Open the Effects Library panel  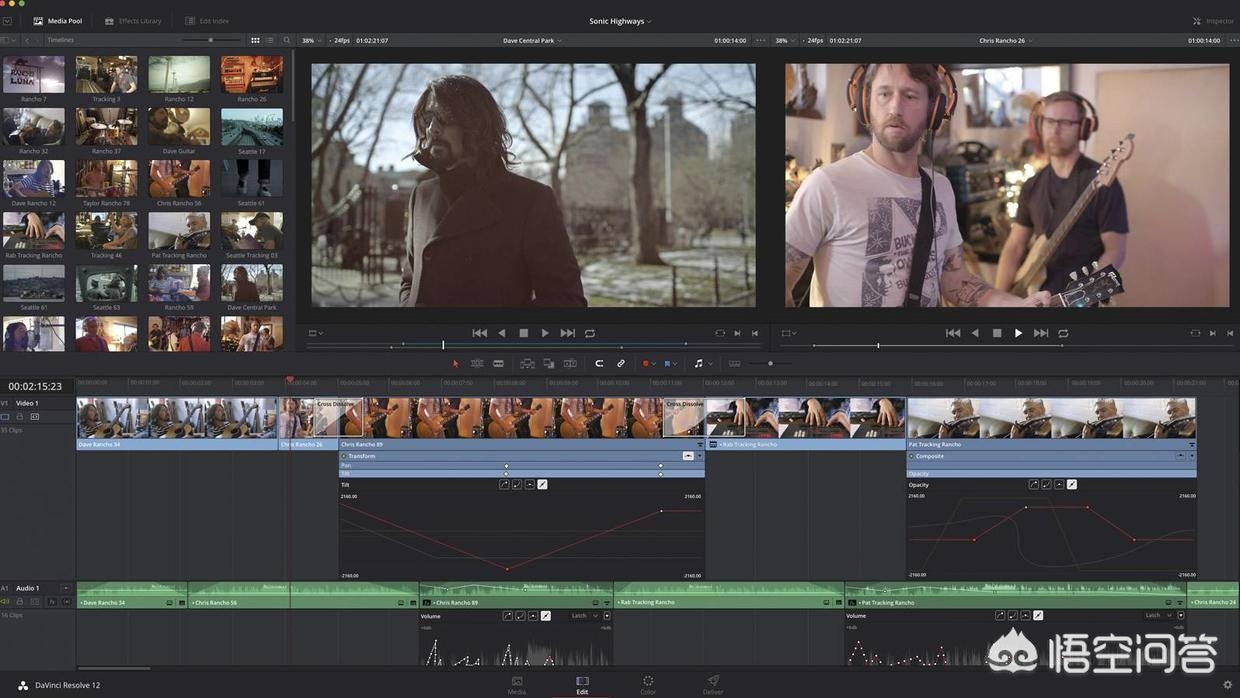click(x=133, y=21)
